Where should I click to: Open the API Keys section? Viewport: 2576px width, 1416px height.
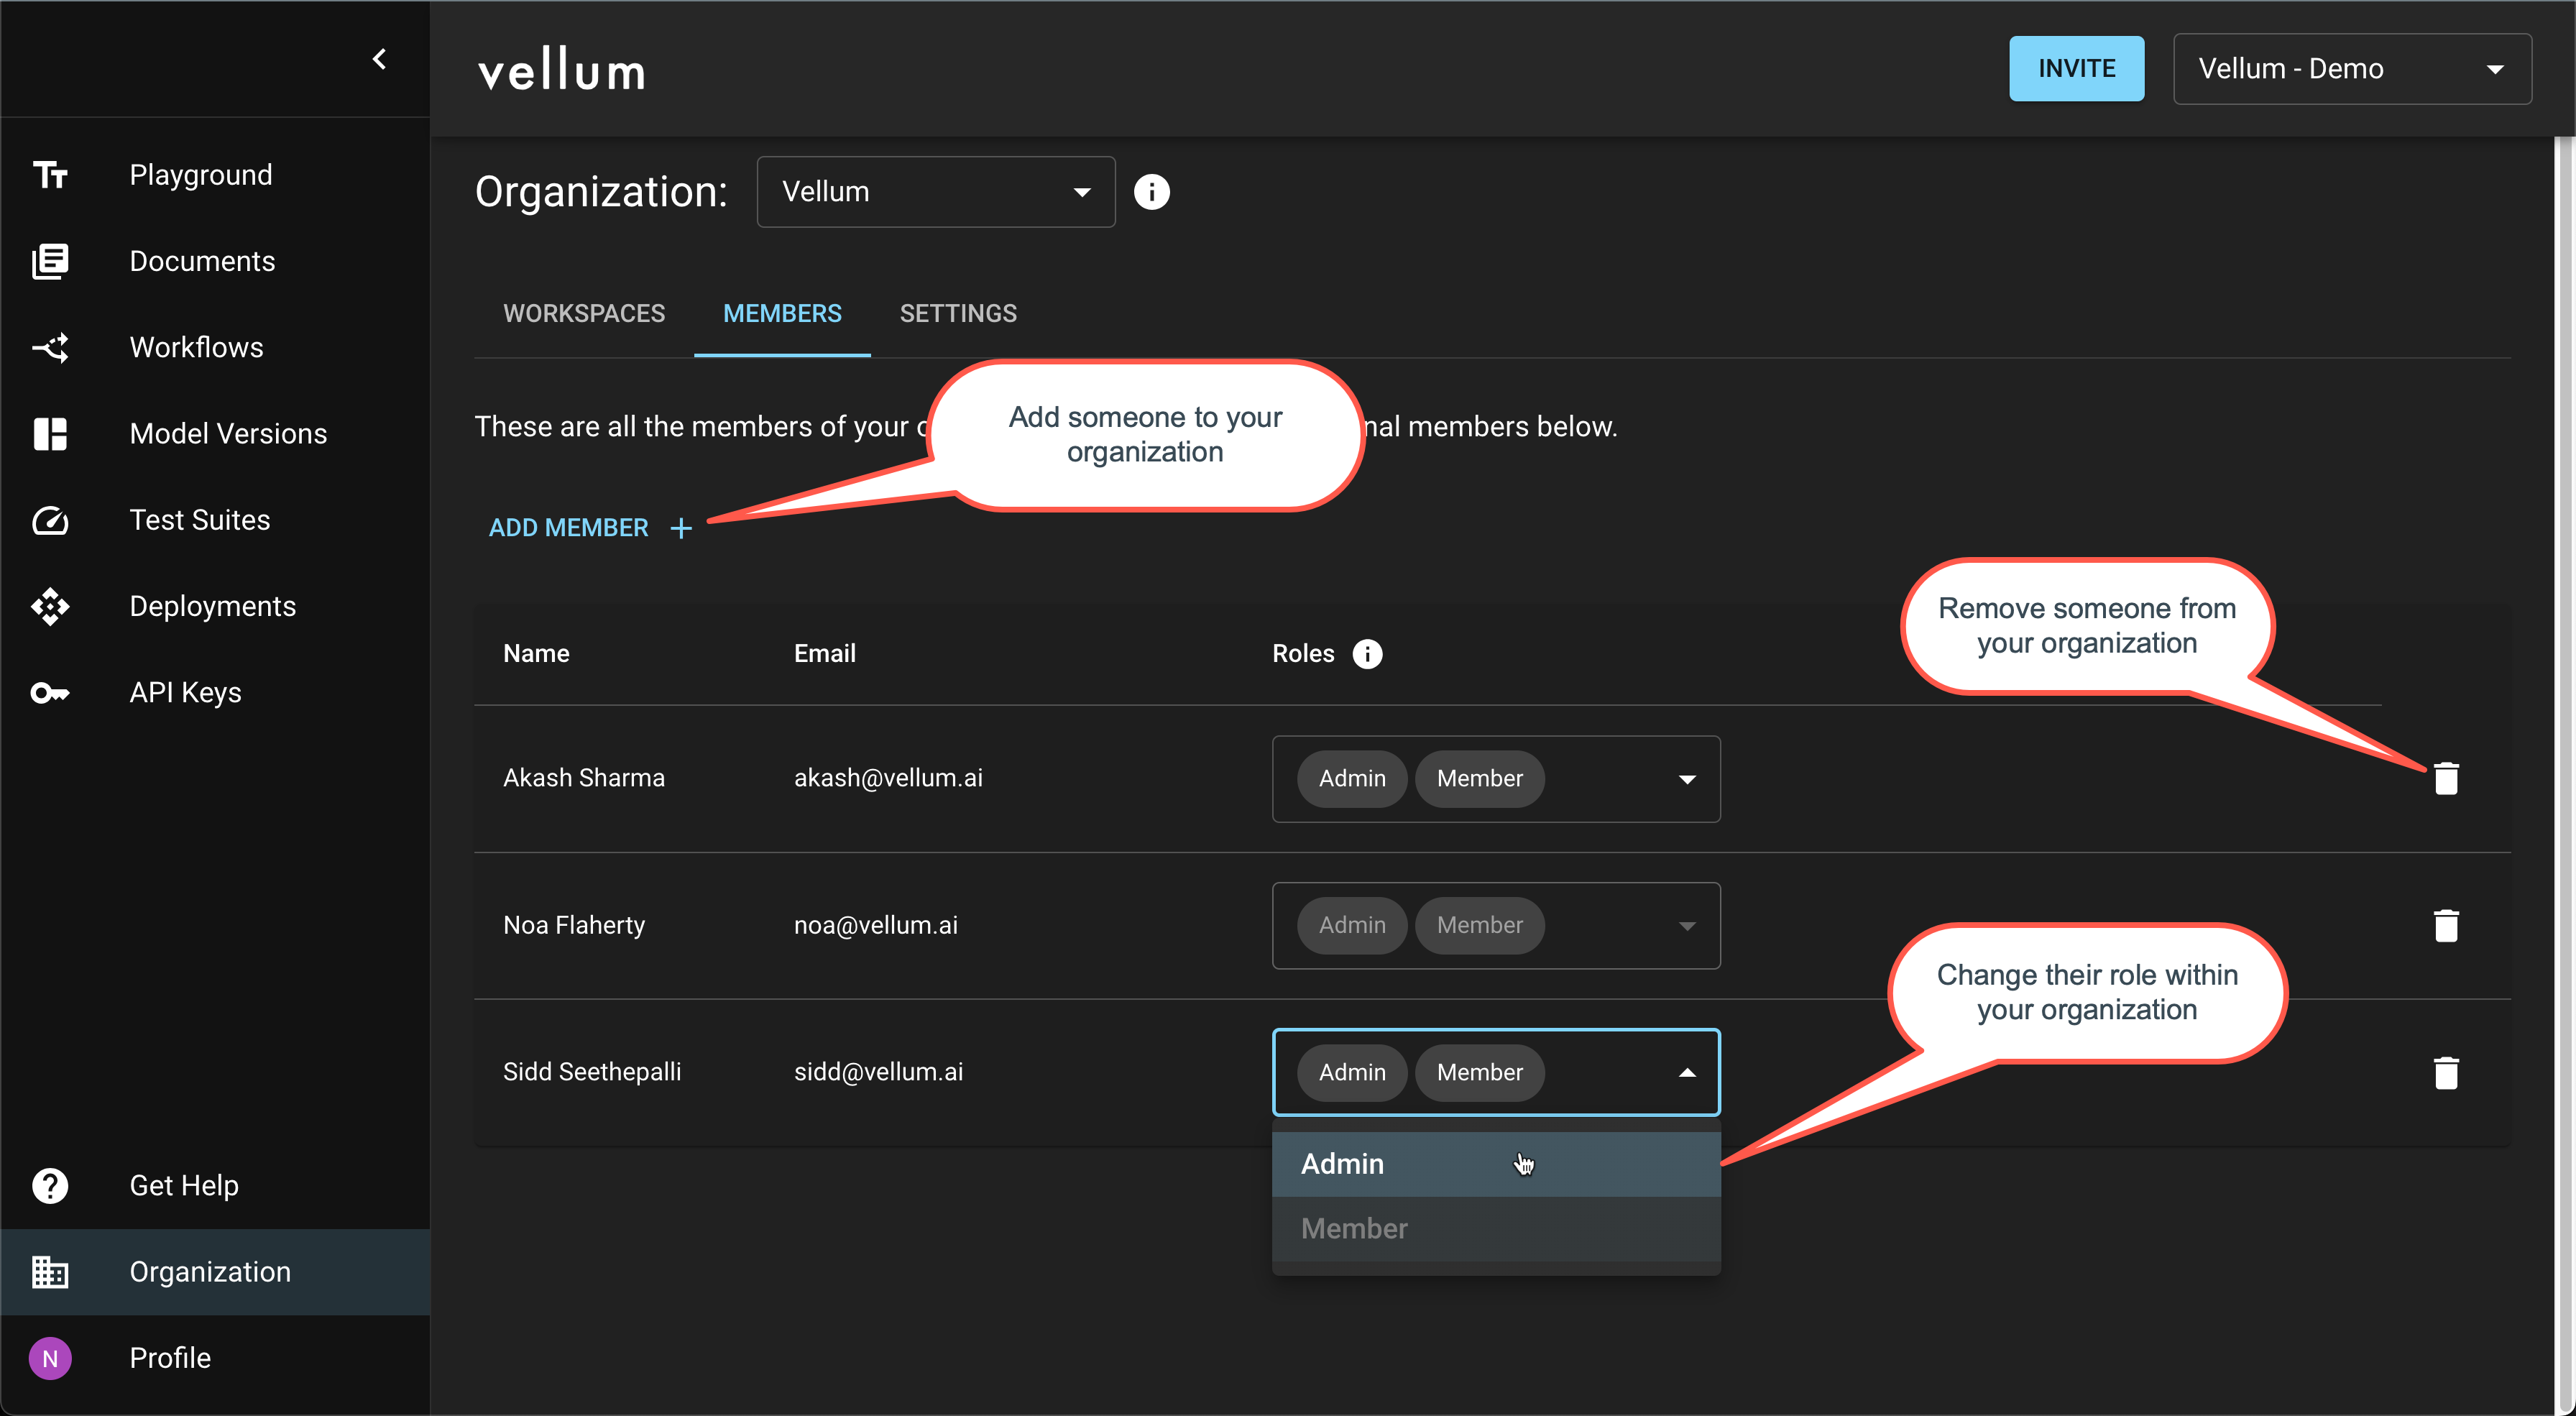tap(185, 691)
